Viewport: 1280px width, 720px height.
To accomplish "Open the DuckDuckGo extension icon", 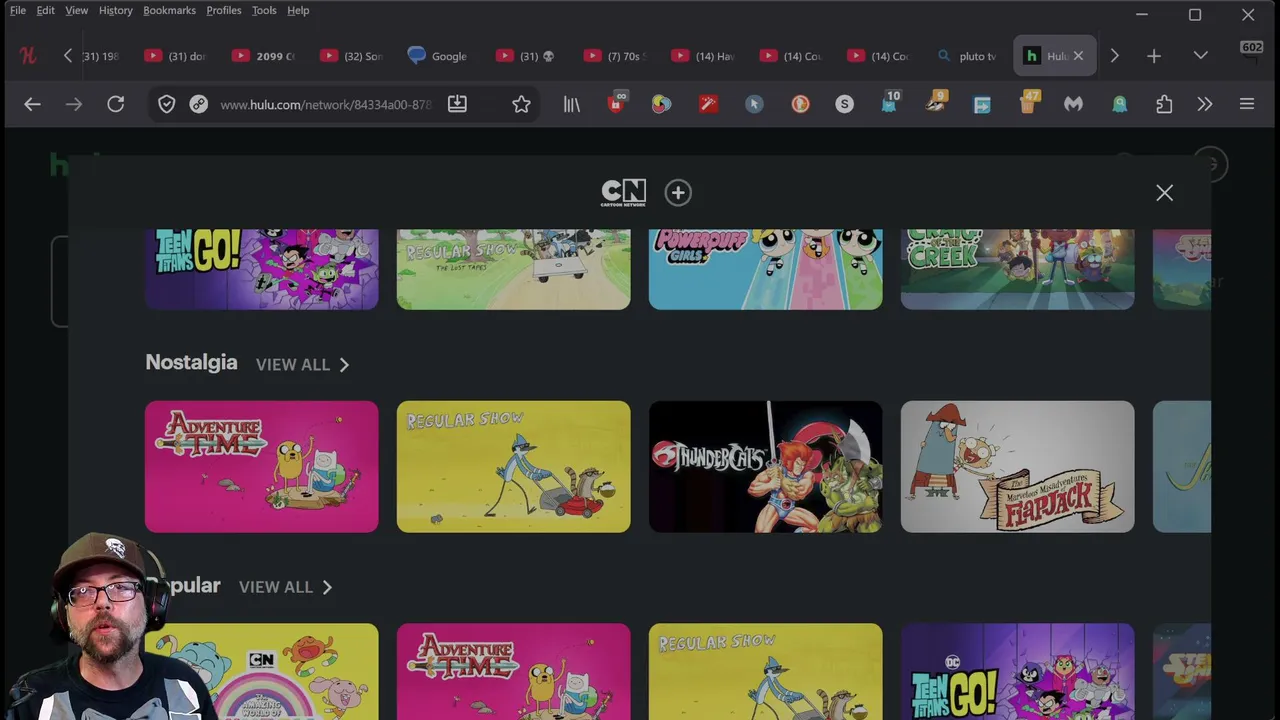I will tap(800, 104).
